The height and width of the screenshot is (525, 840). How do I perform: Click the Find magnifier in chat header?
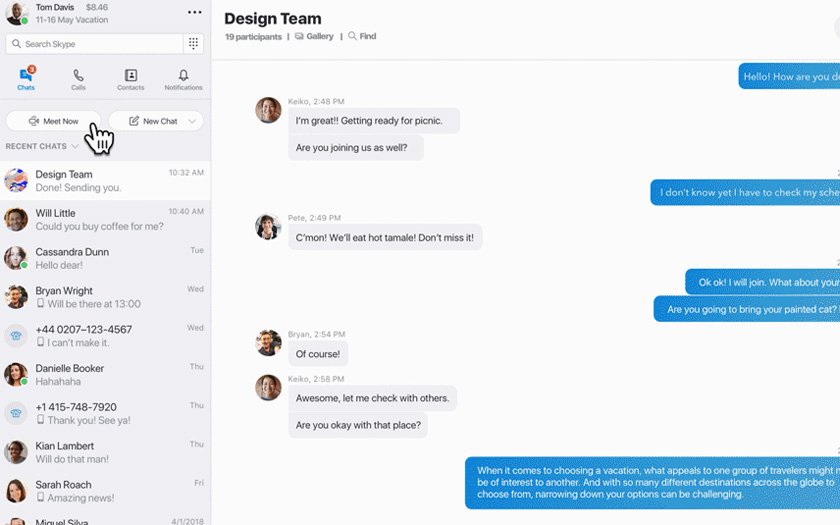click(x=352, y=36)
